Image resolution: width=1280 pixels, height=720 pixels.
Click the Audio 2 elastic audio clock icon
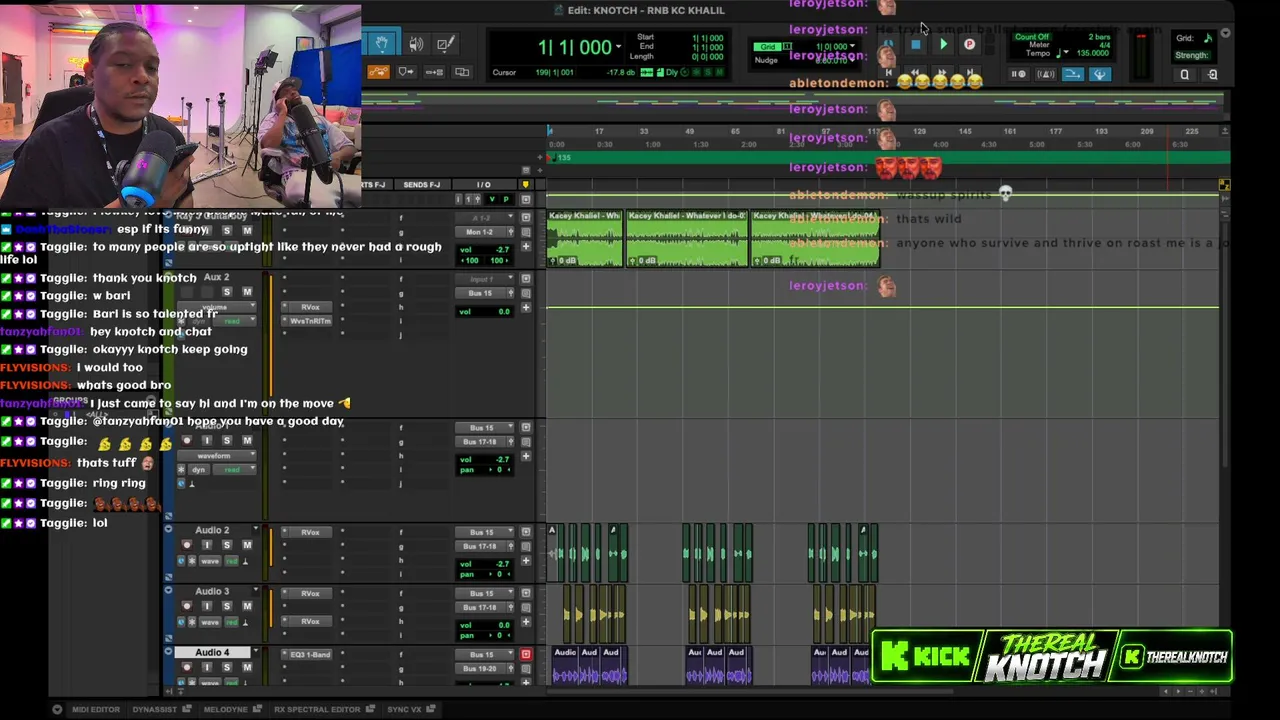coord(181,561)
